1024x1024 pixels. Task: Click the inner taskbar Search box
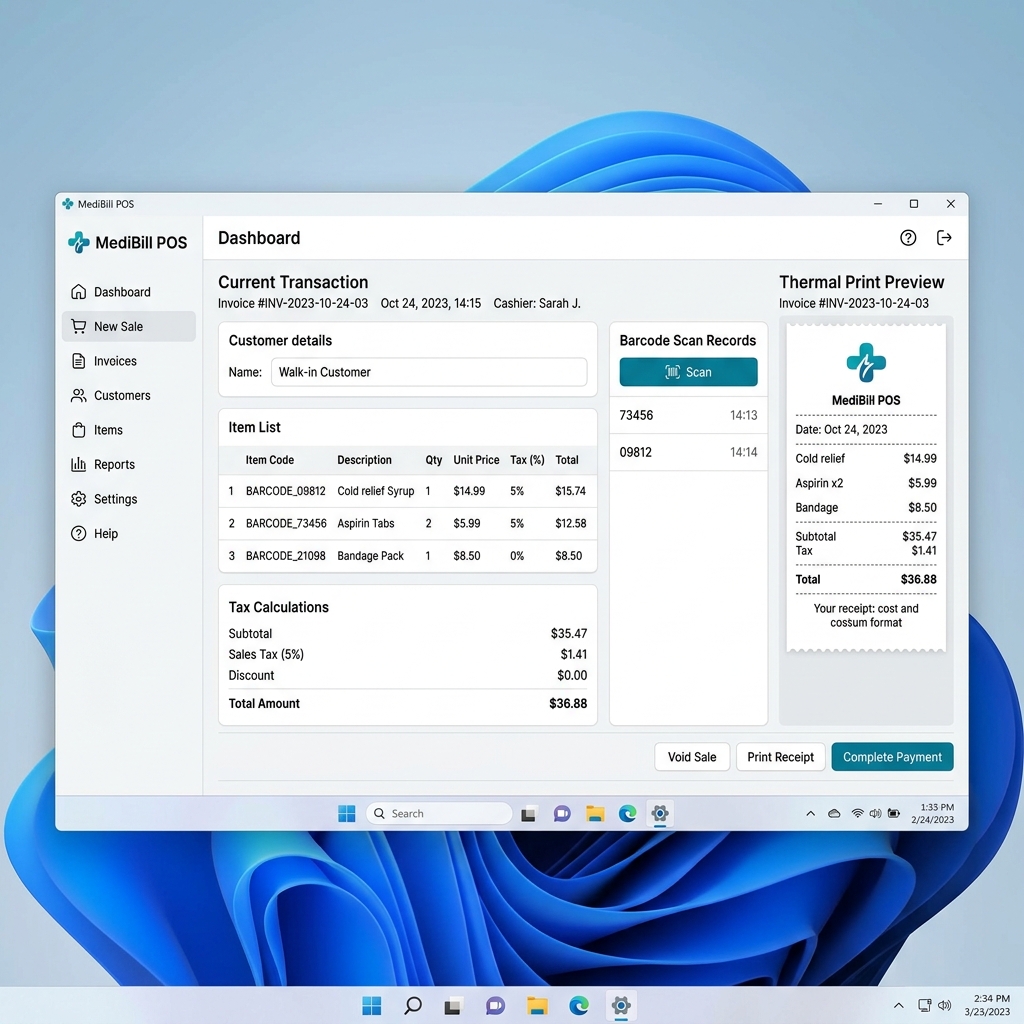coord(439,814)
